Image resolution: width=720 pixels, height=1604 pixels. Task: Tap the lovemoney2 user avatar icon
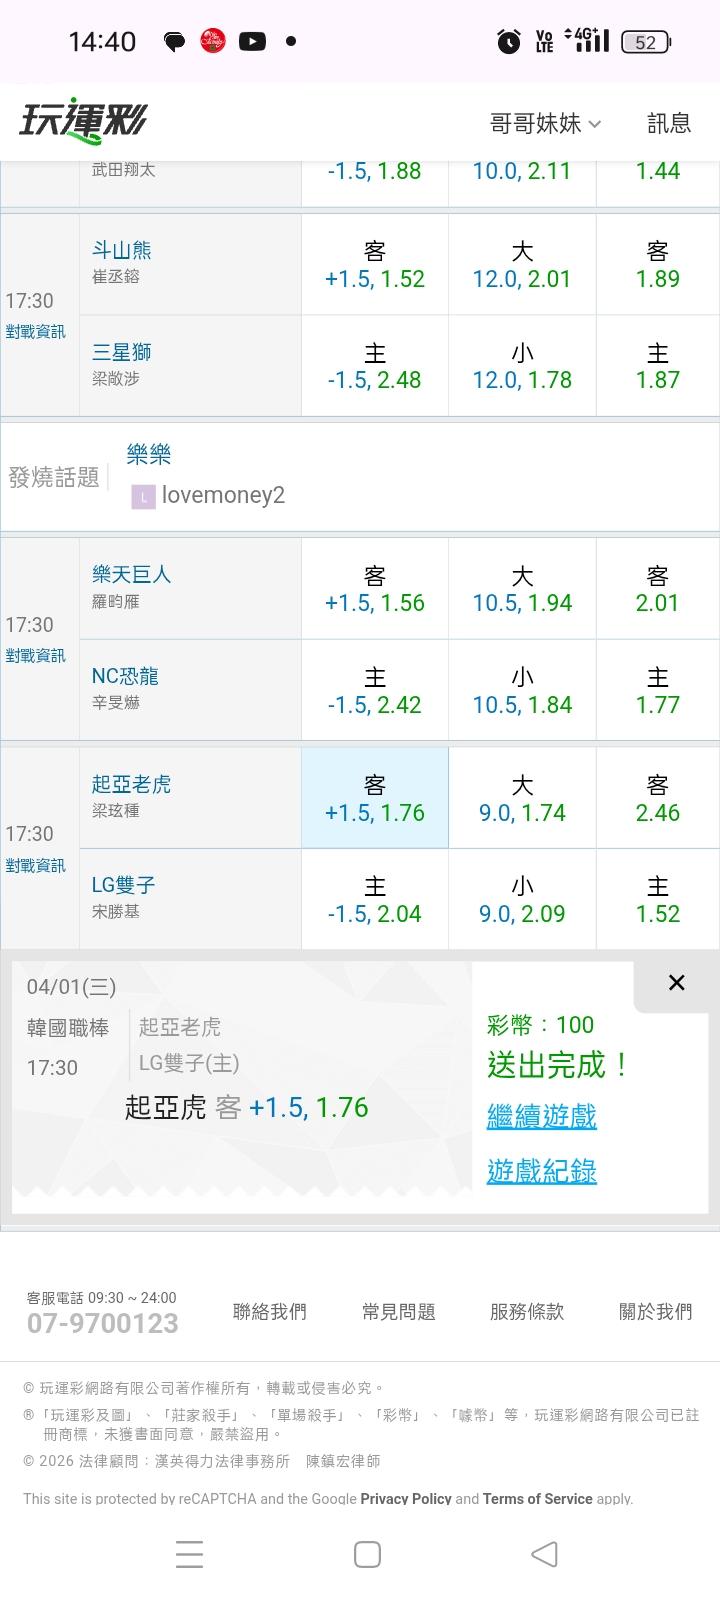click(x=143, y=496)
